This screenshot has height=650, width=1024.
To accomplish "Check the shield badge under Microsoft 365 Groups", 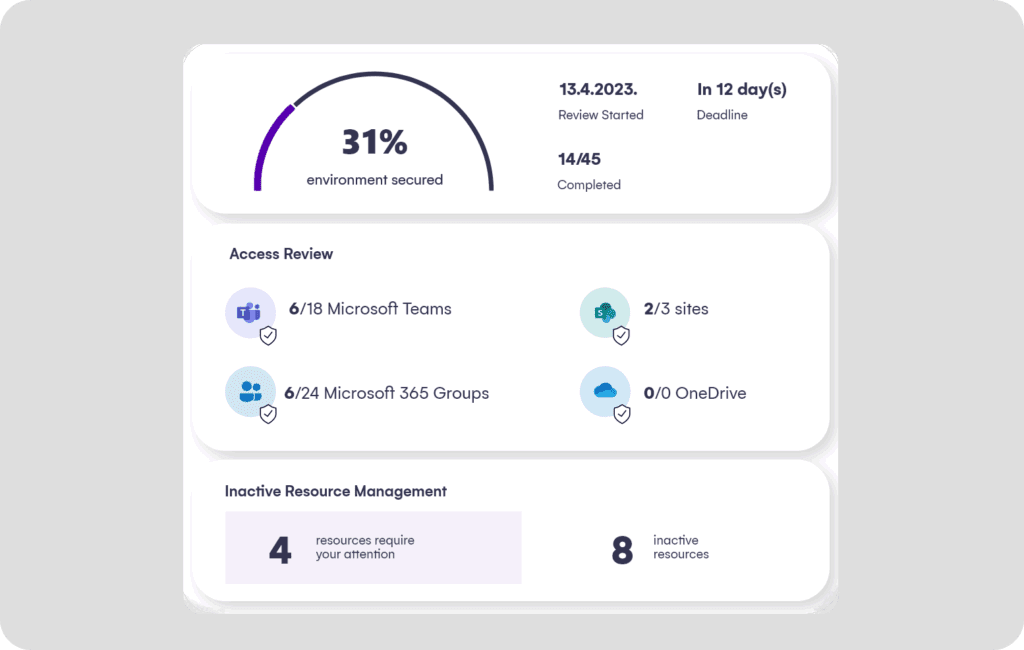I will [x=266, y=415].
